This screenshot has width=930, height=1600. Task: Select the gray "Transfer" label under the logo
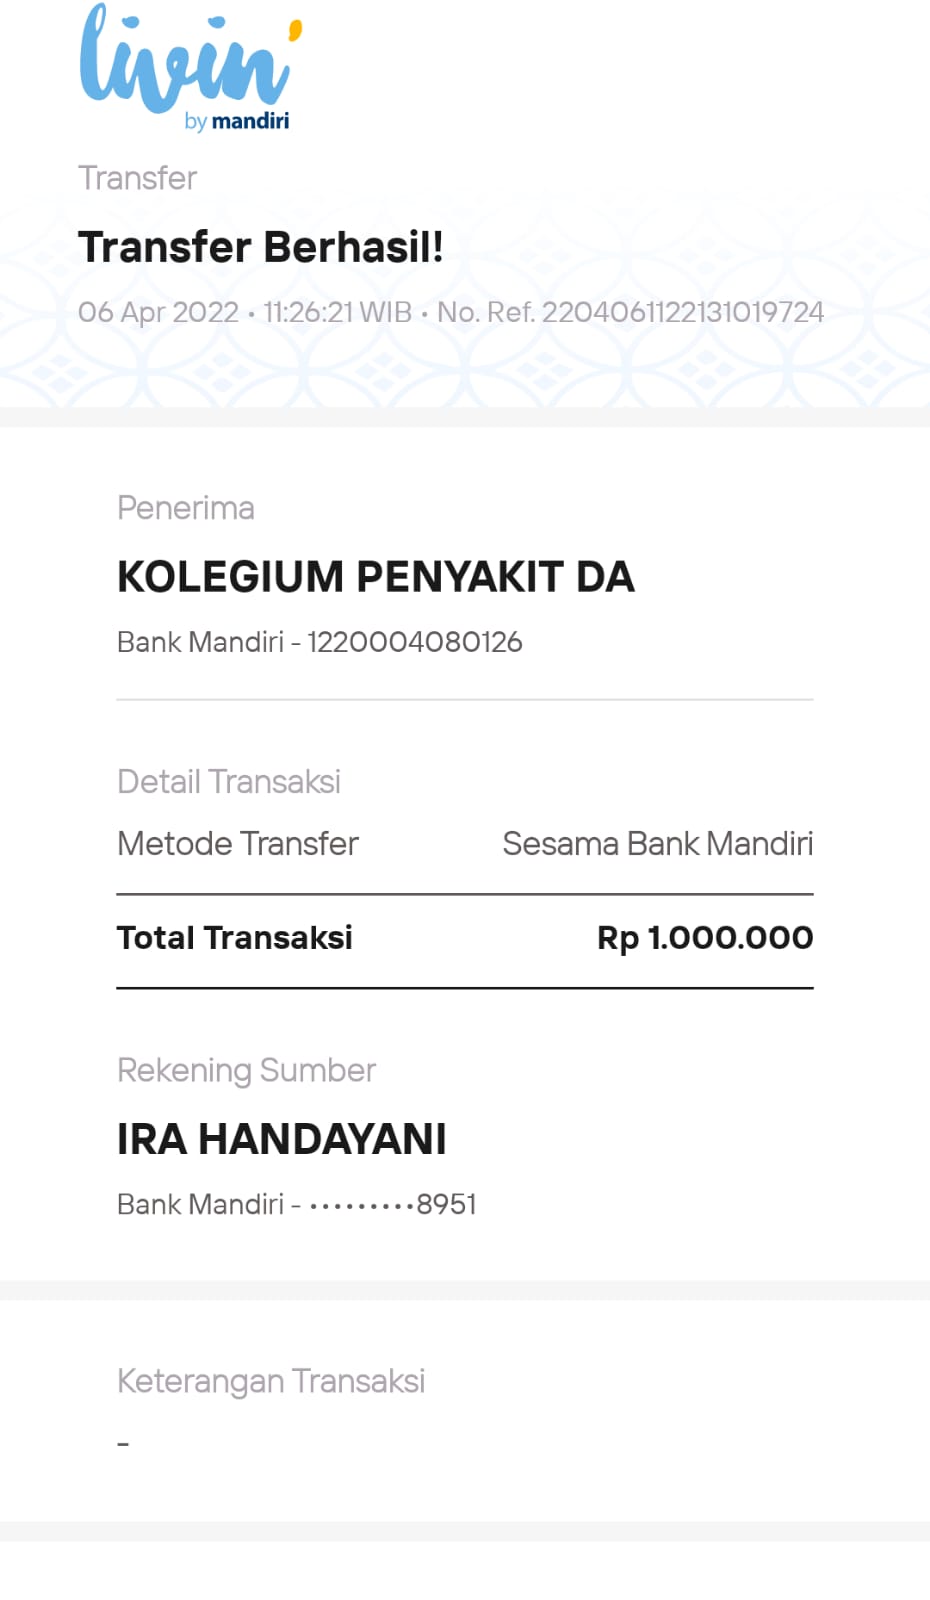[138, 178]
